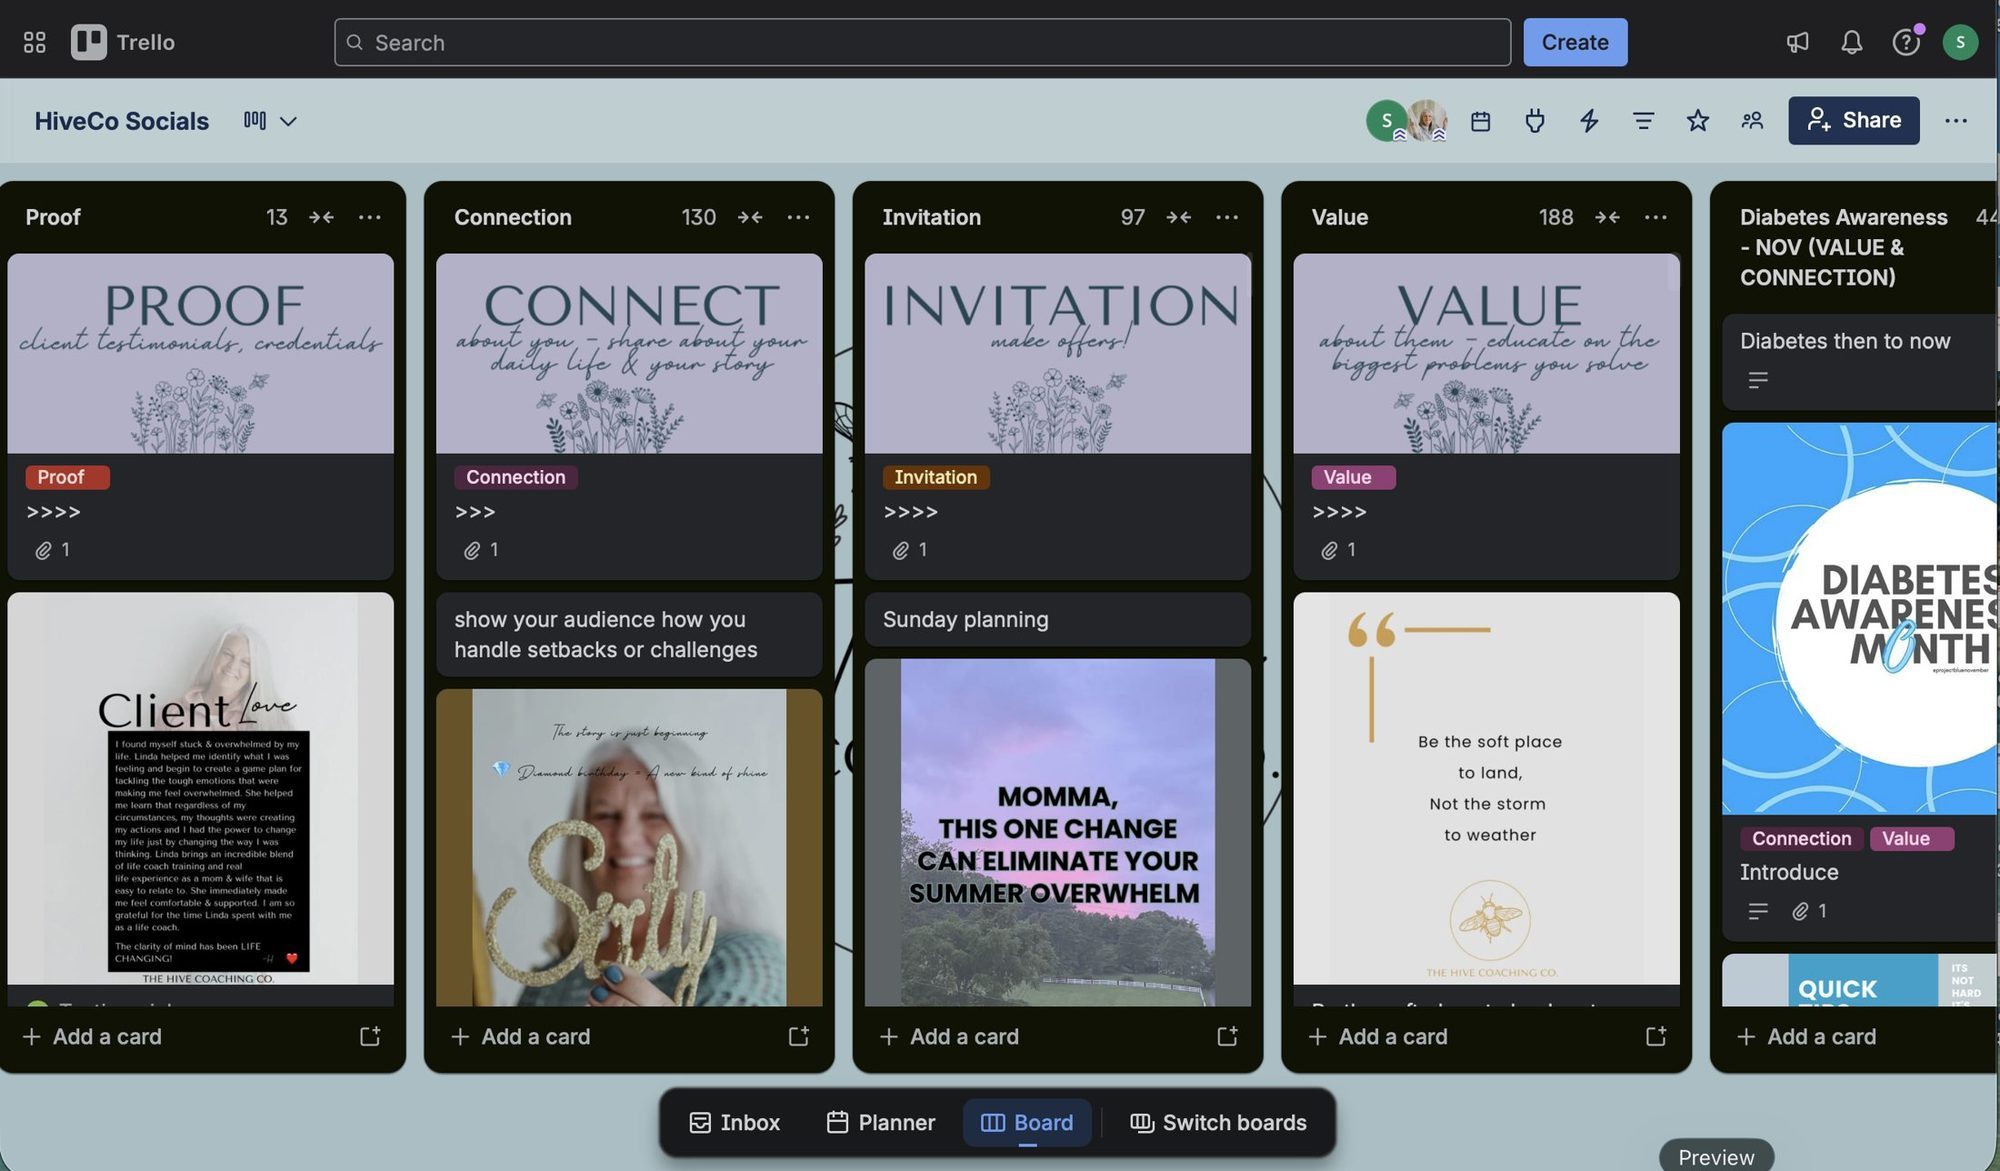
Task: Open the notifications bell
Action: point(1851,42)
